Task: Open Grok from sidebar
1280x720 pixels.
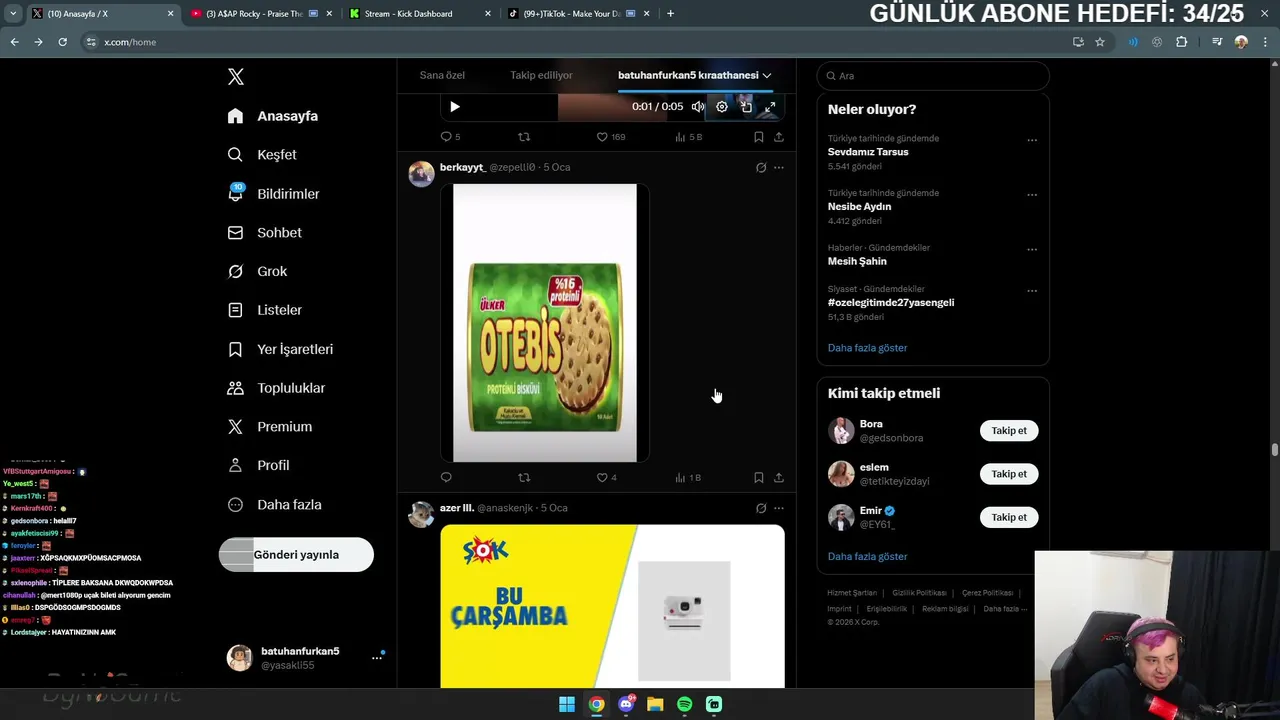Action: tap(257, 271)
